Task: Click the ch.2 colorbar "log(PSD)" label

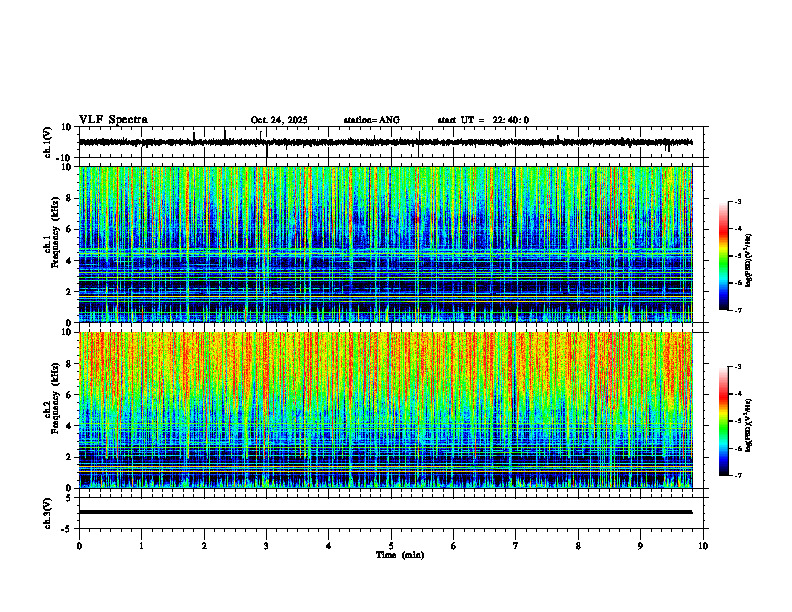Action: pos(749,425)
